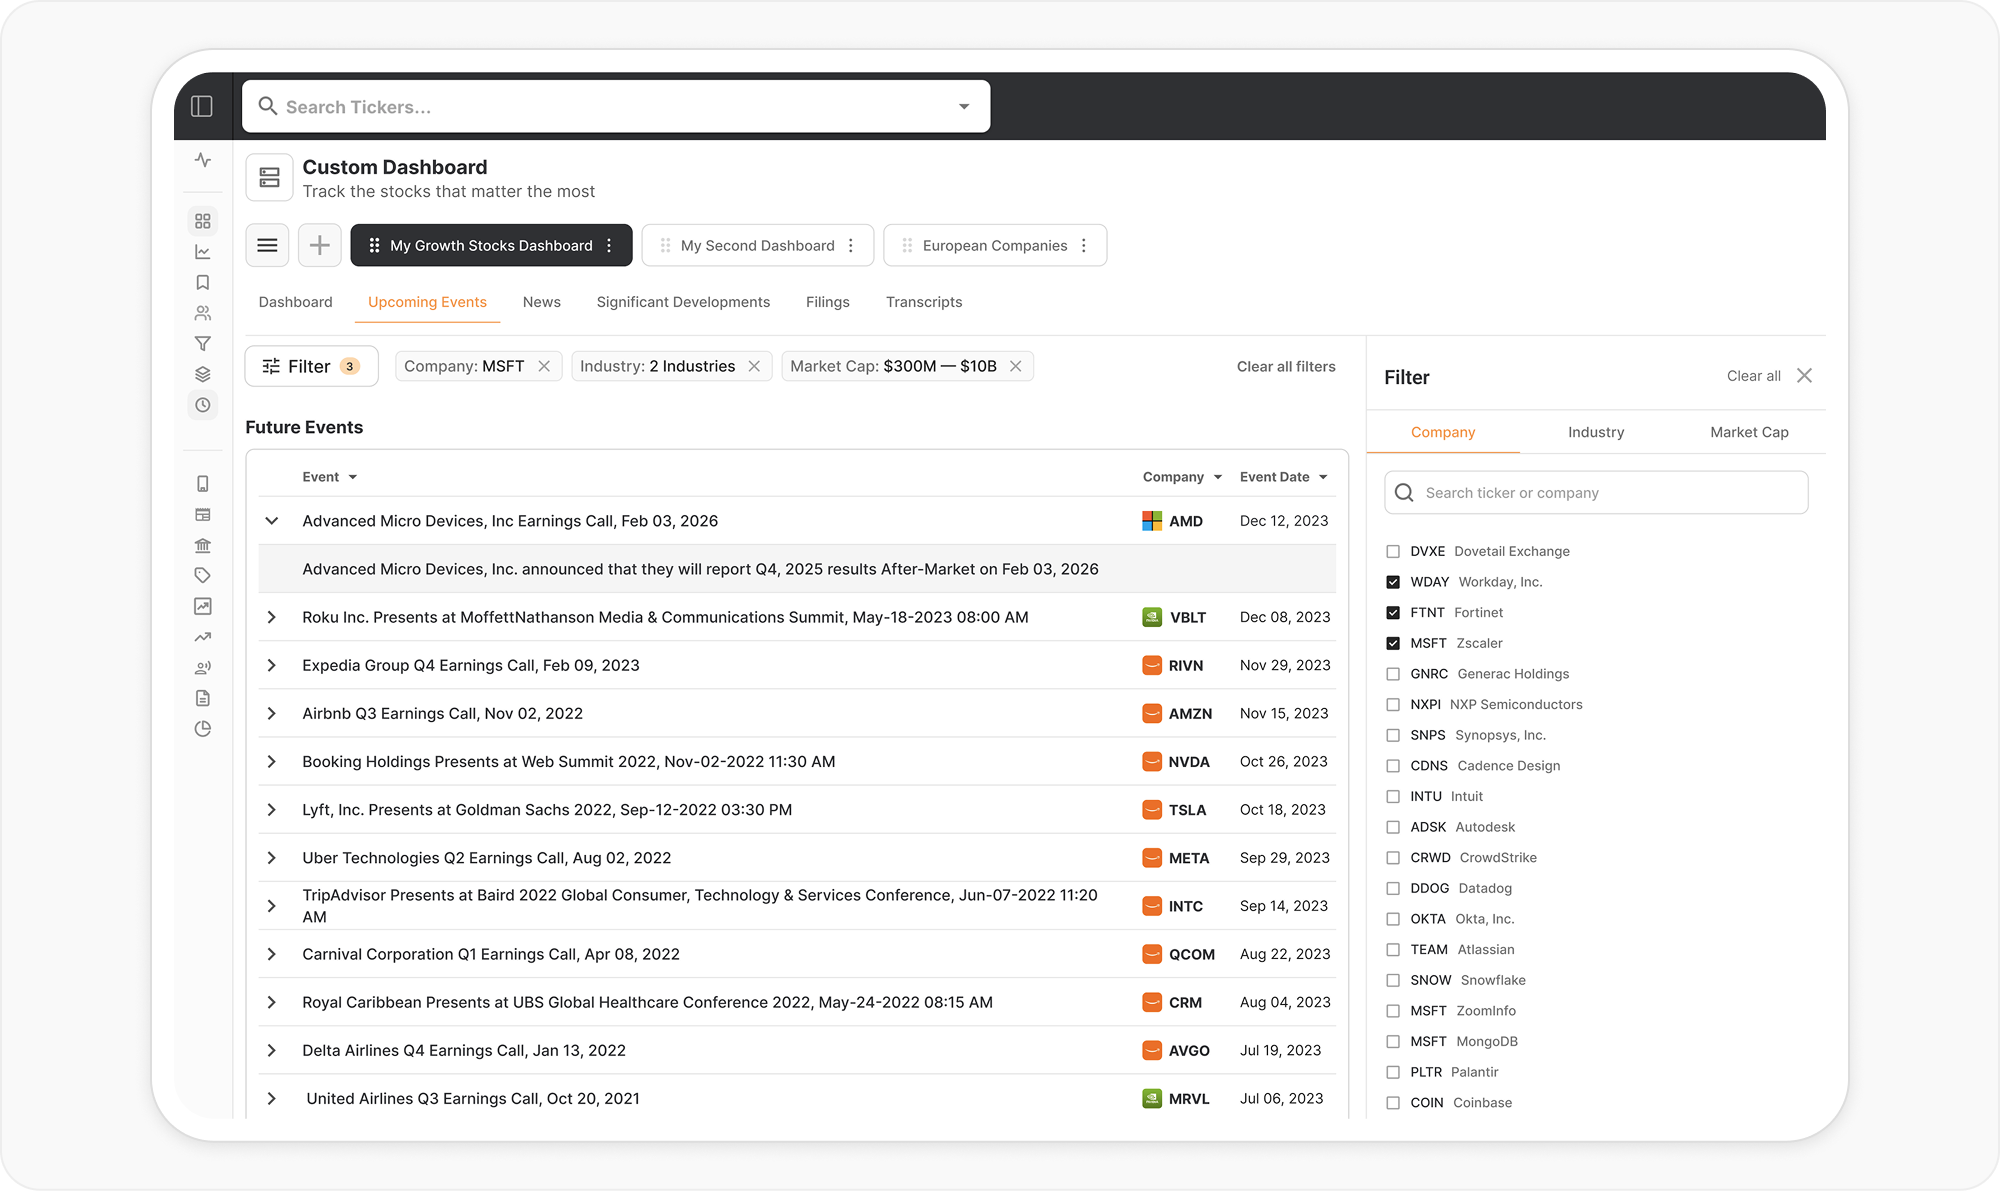Open European Companies dashboard

click(x=995, y=245)
